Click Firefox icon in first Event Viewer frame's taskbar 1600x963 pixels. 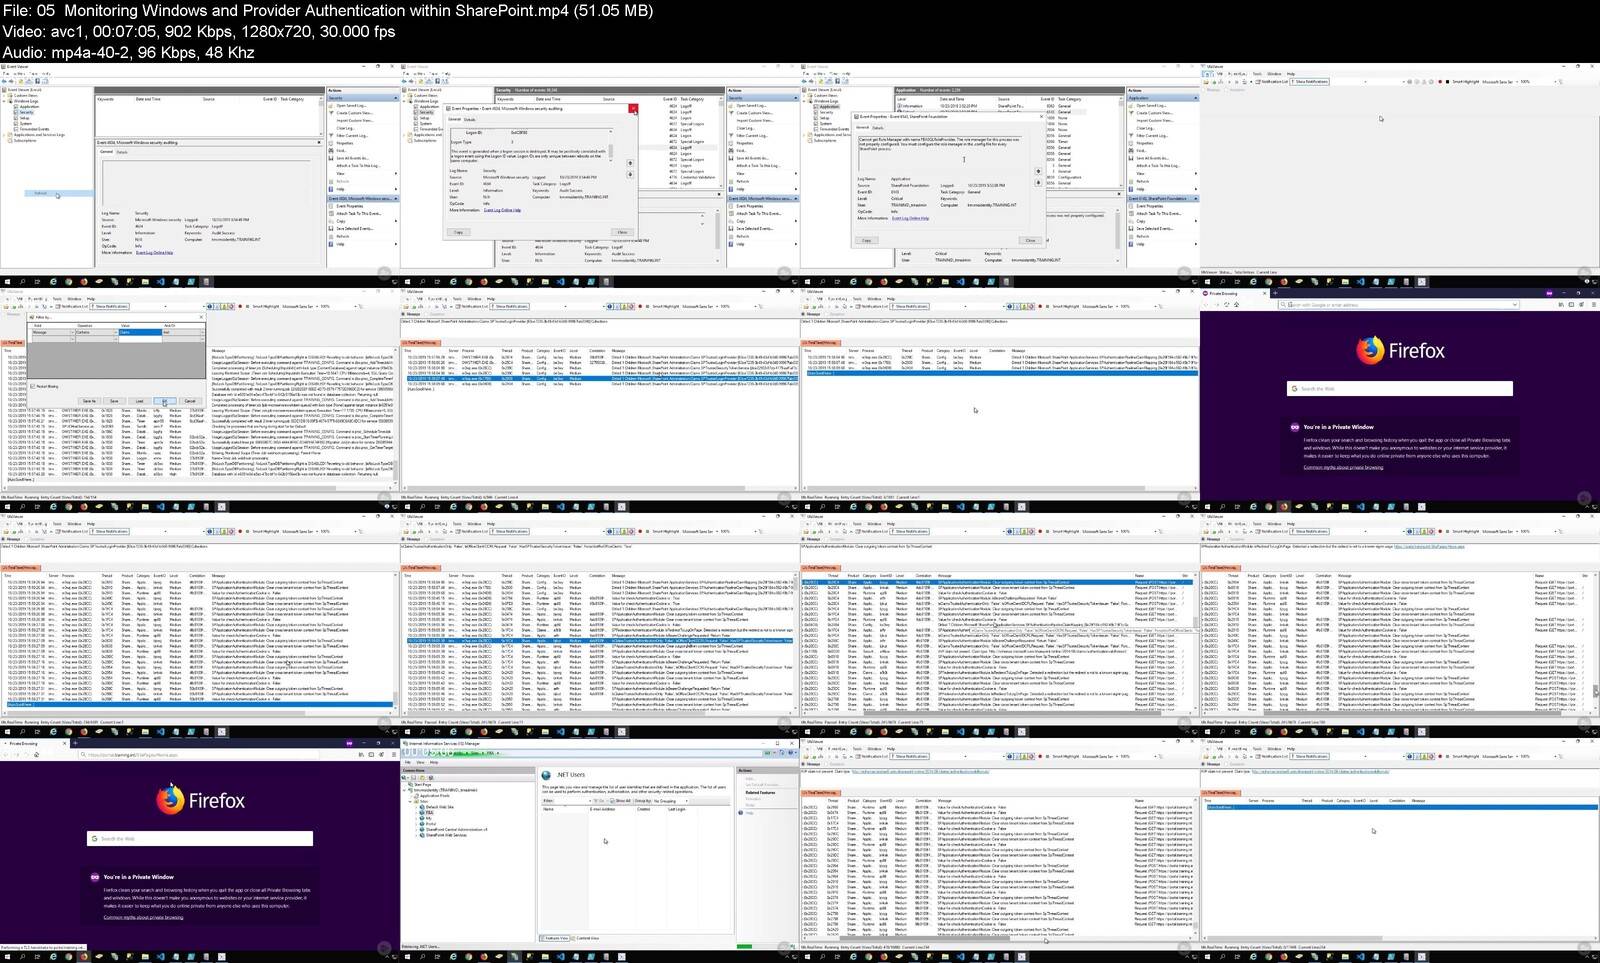click(x=84, y=282)
